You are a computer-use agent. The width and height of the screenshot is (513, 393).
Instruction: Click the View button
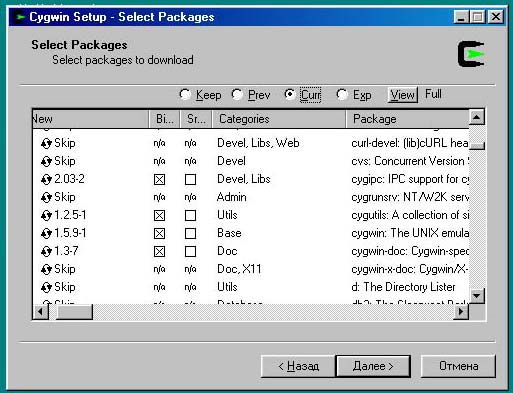[x=403, y=95]
